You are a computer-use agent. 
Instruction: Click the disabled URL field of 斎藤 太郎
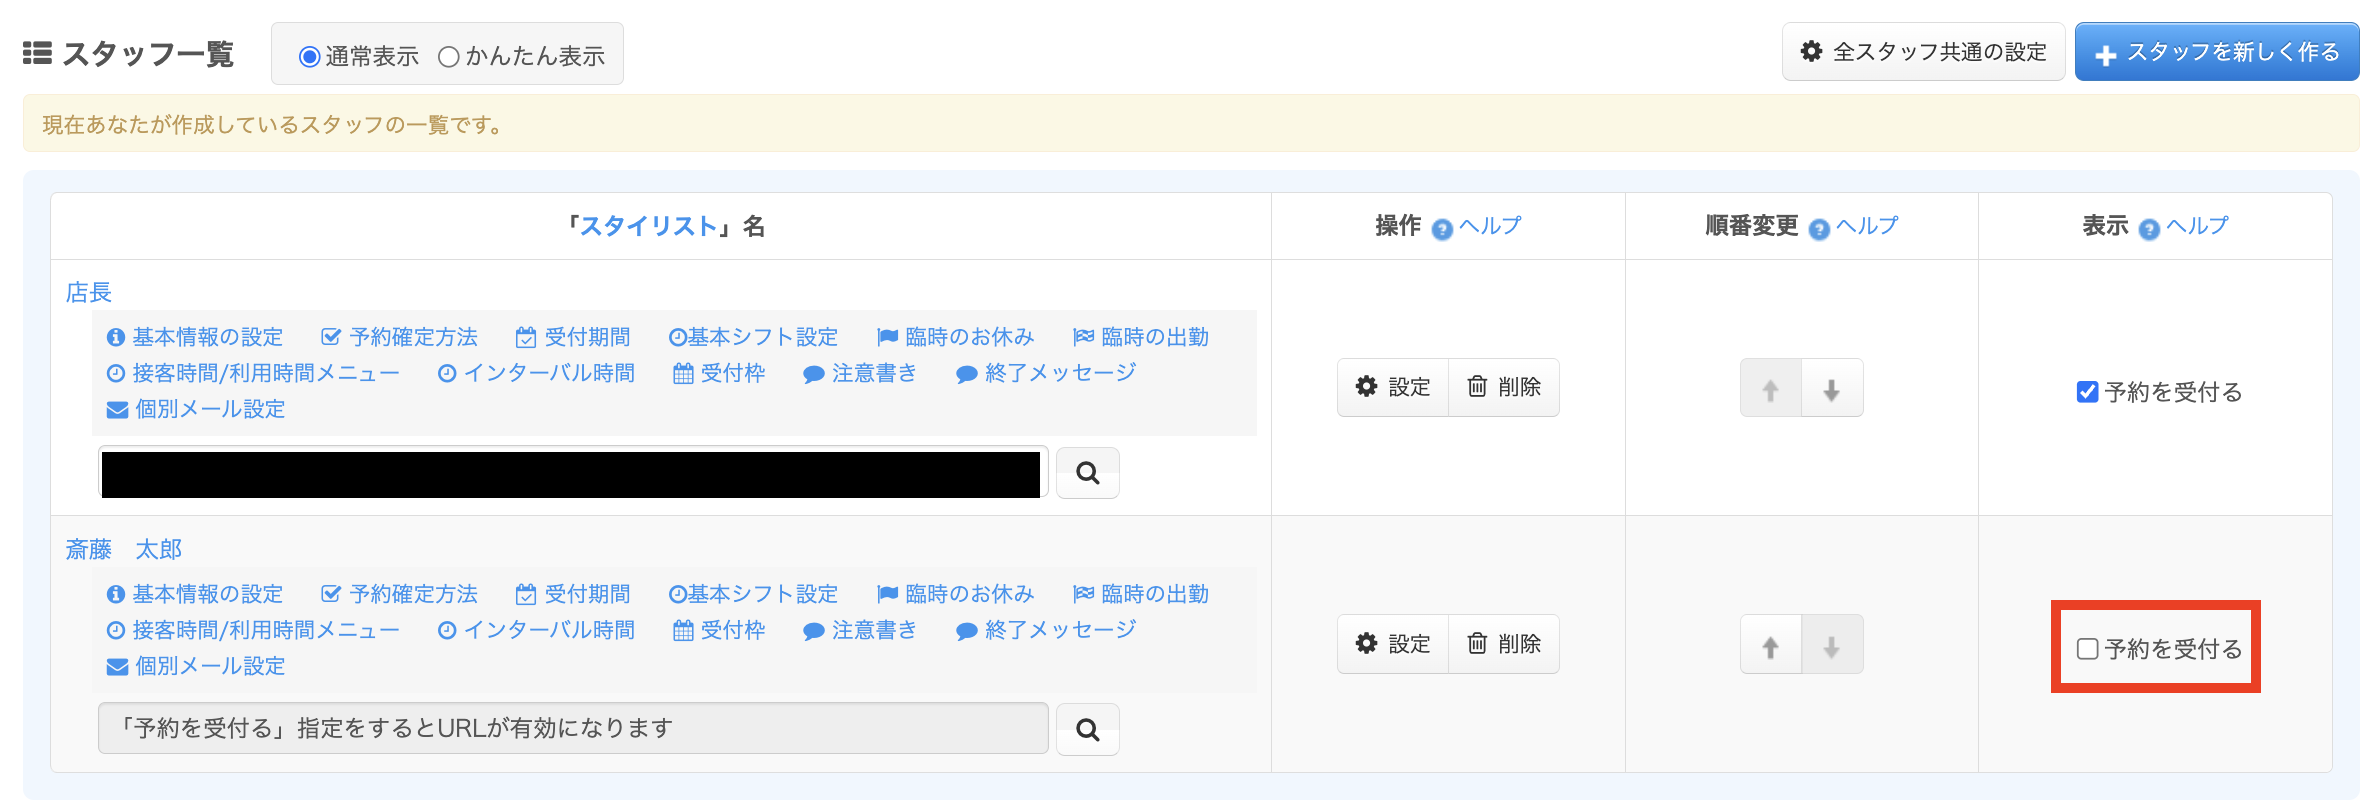pyautogui.click(x=572, y=728)
